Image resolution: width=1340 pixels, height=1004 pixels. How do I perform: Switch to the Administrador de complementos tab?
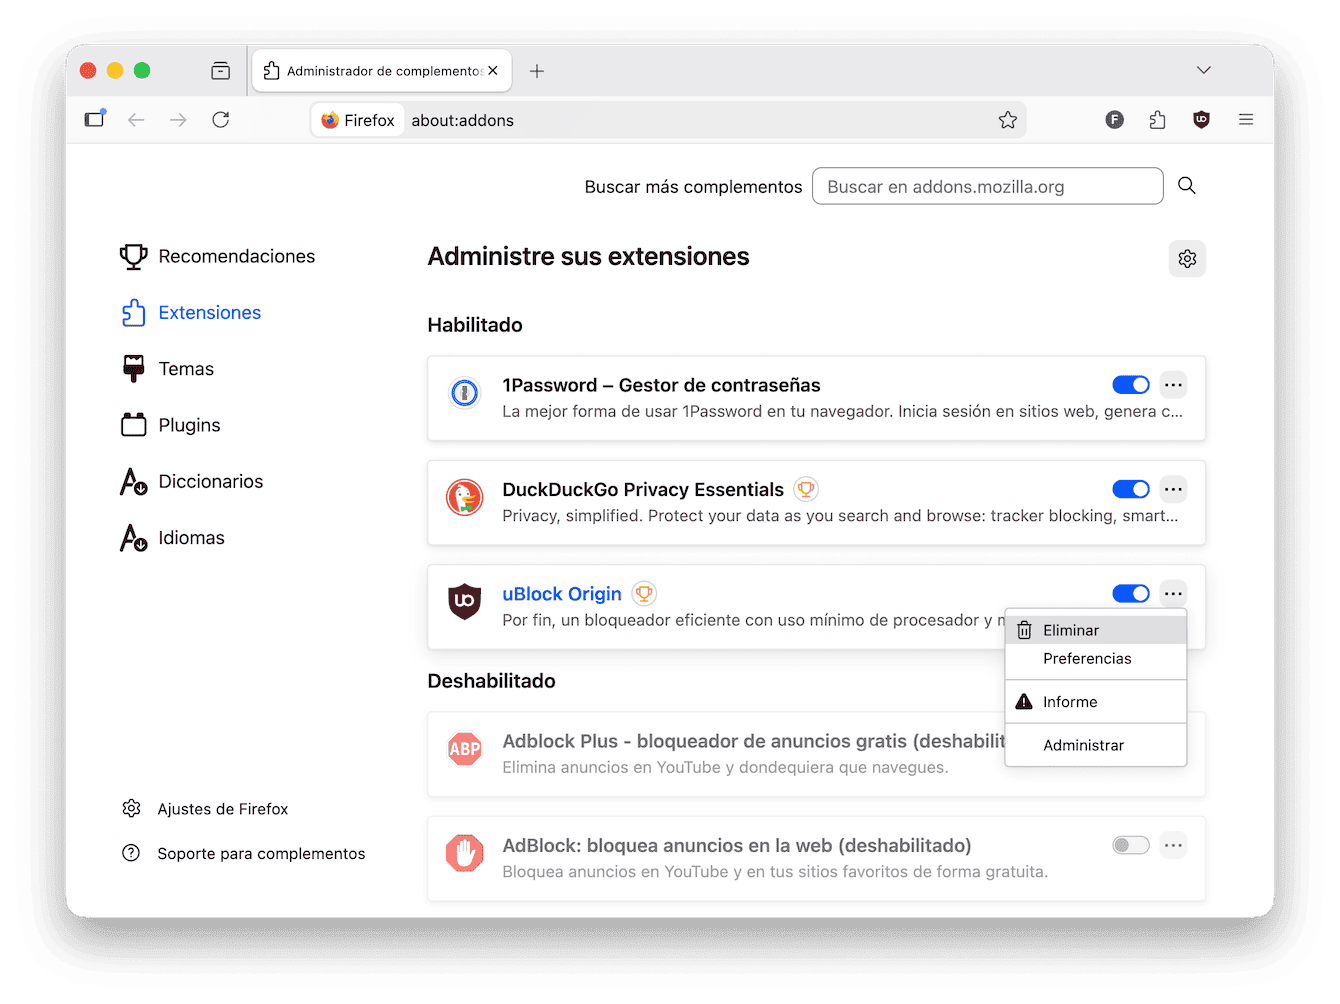tap(382, 71)
